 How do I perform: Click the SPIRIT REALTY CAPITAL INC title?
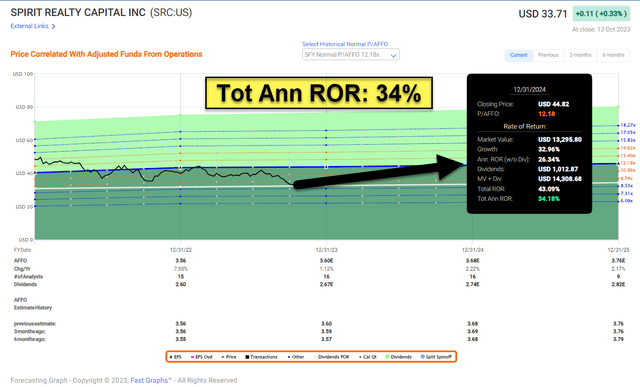pos(78,13)
